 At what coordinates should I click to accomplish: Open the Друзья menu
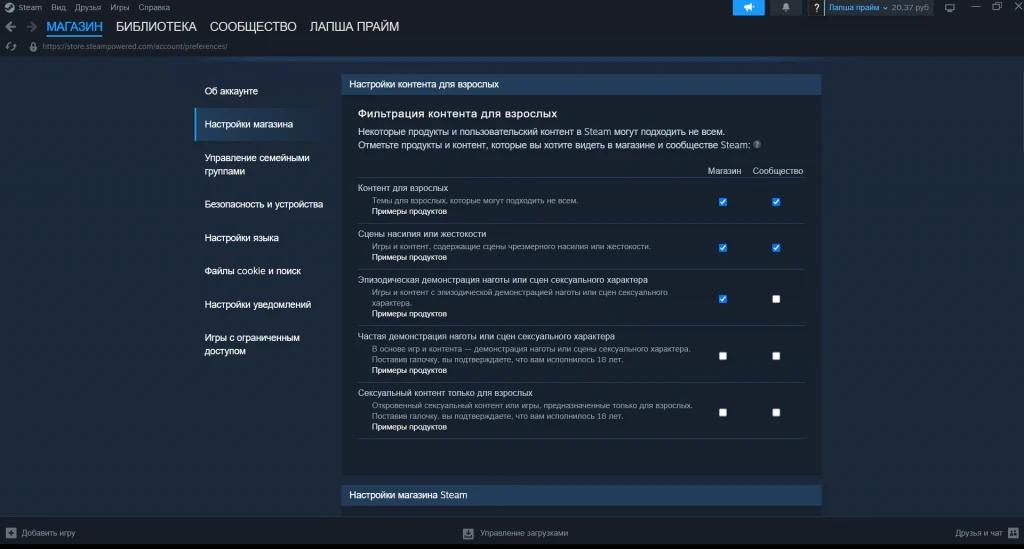(88, 7)
